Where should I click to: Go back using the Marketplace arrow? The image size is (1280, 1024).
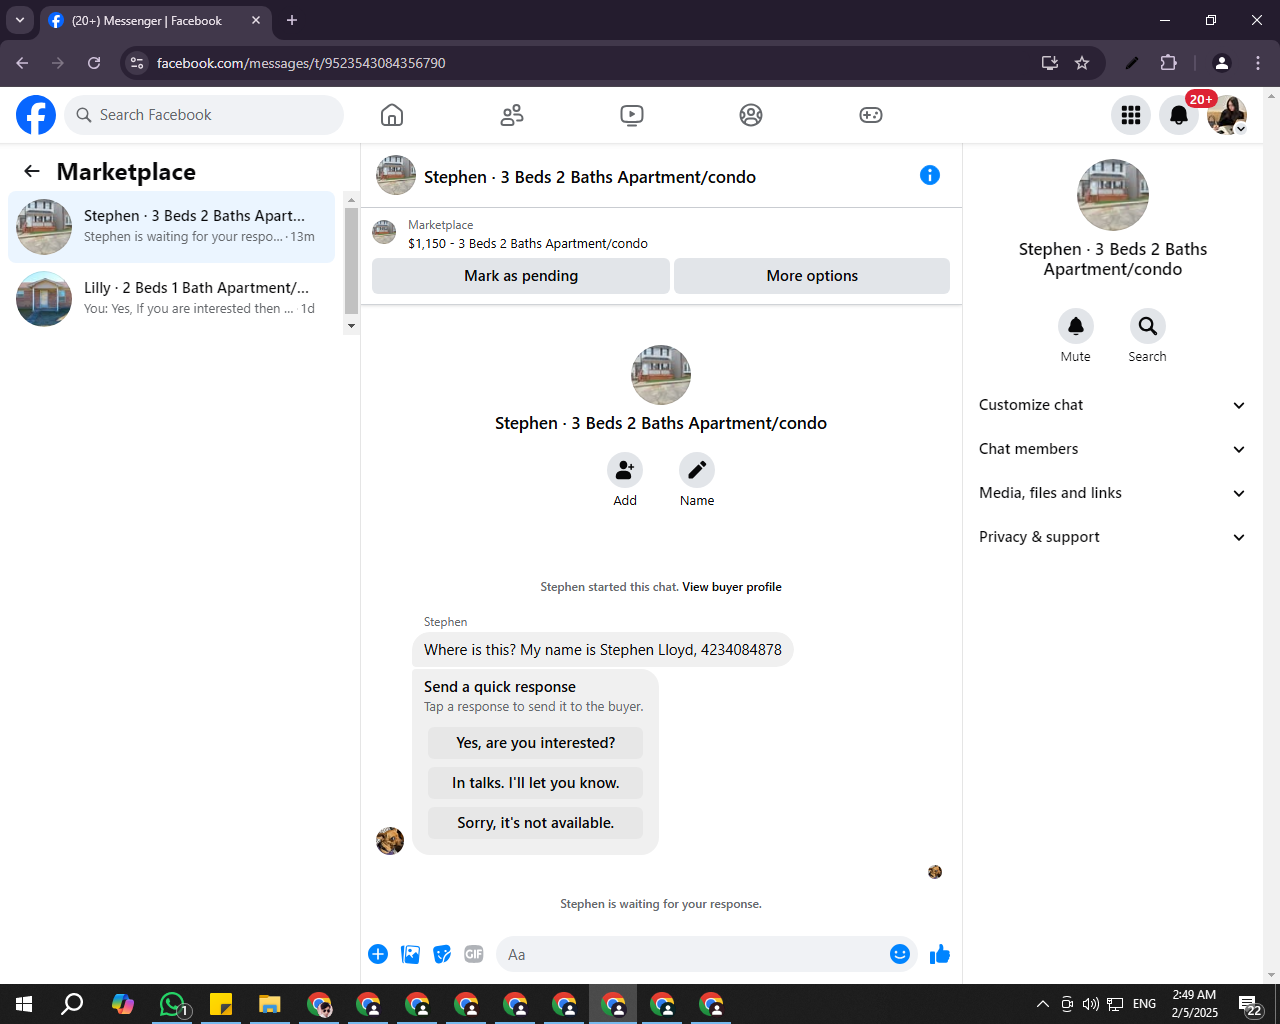(32, 172)
